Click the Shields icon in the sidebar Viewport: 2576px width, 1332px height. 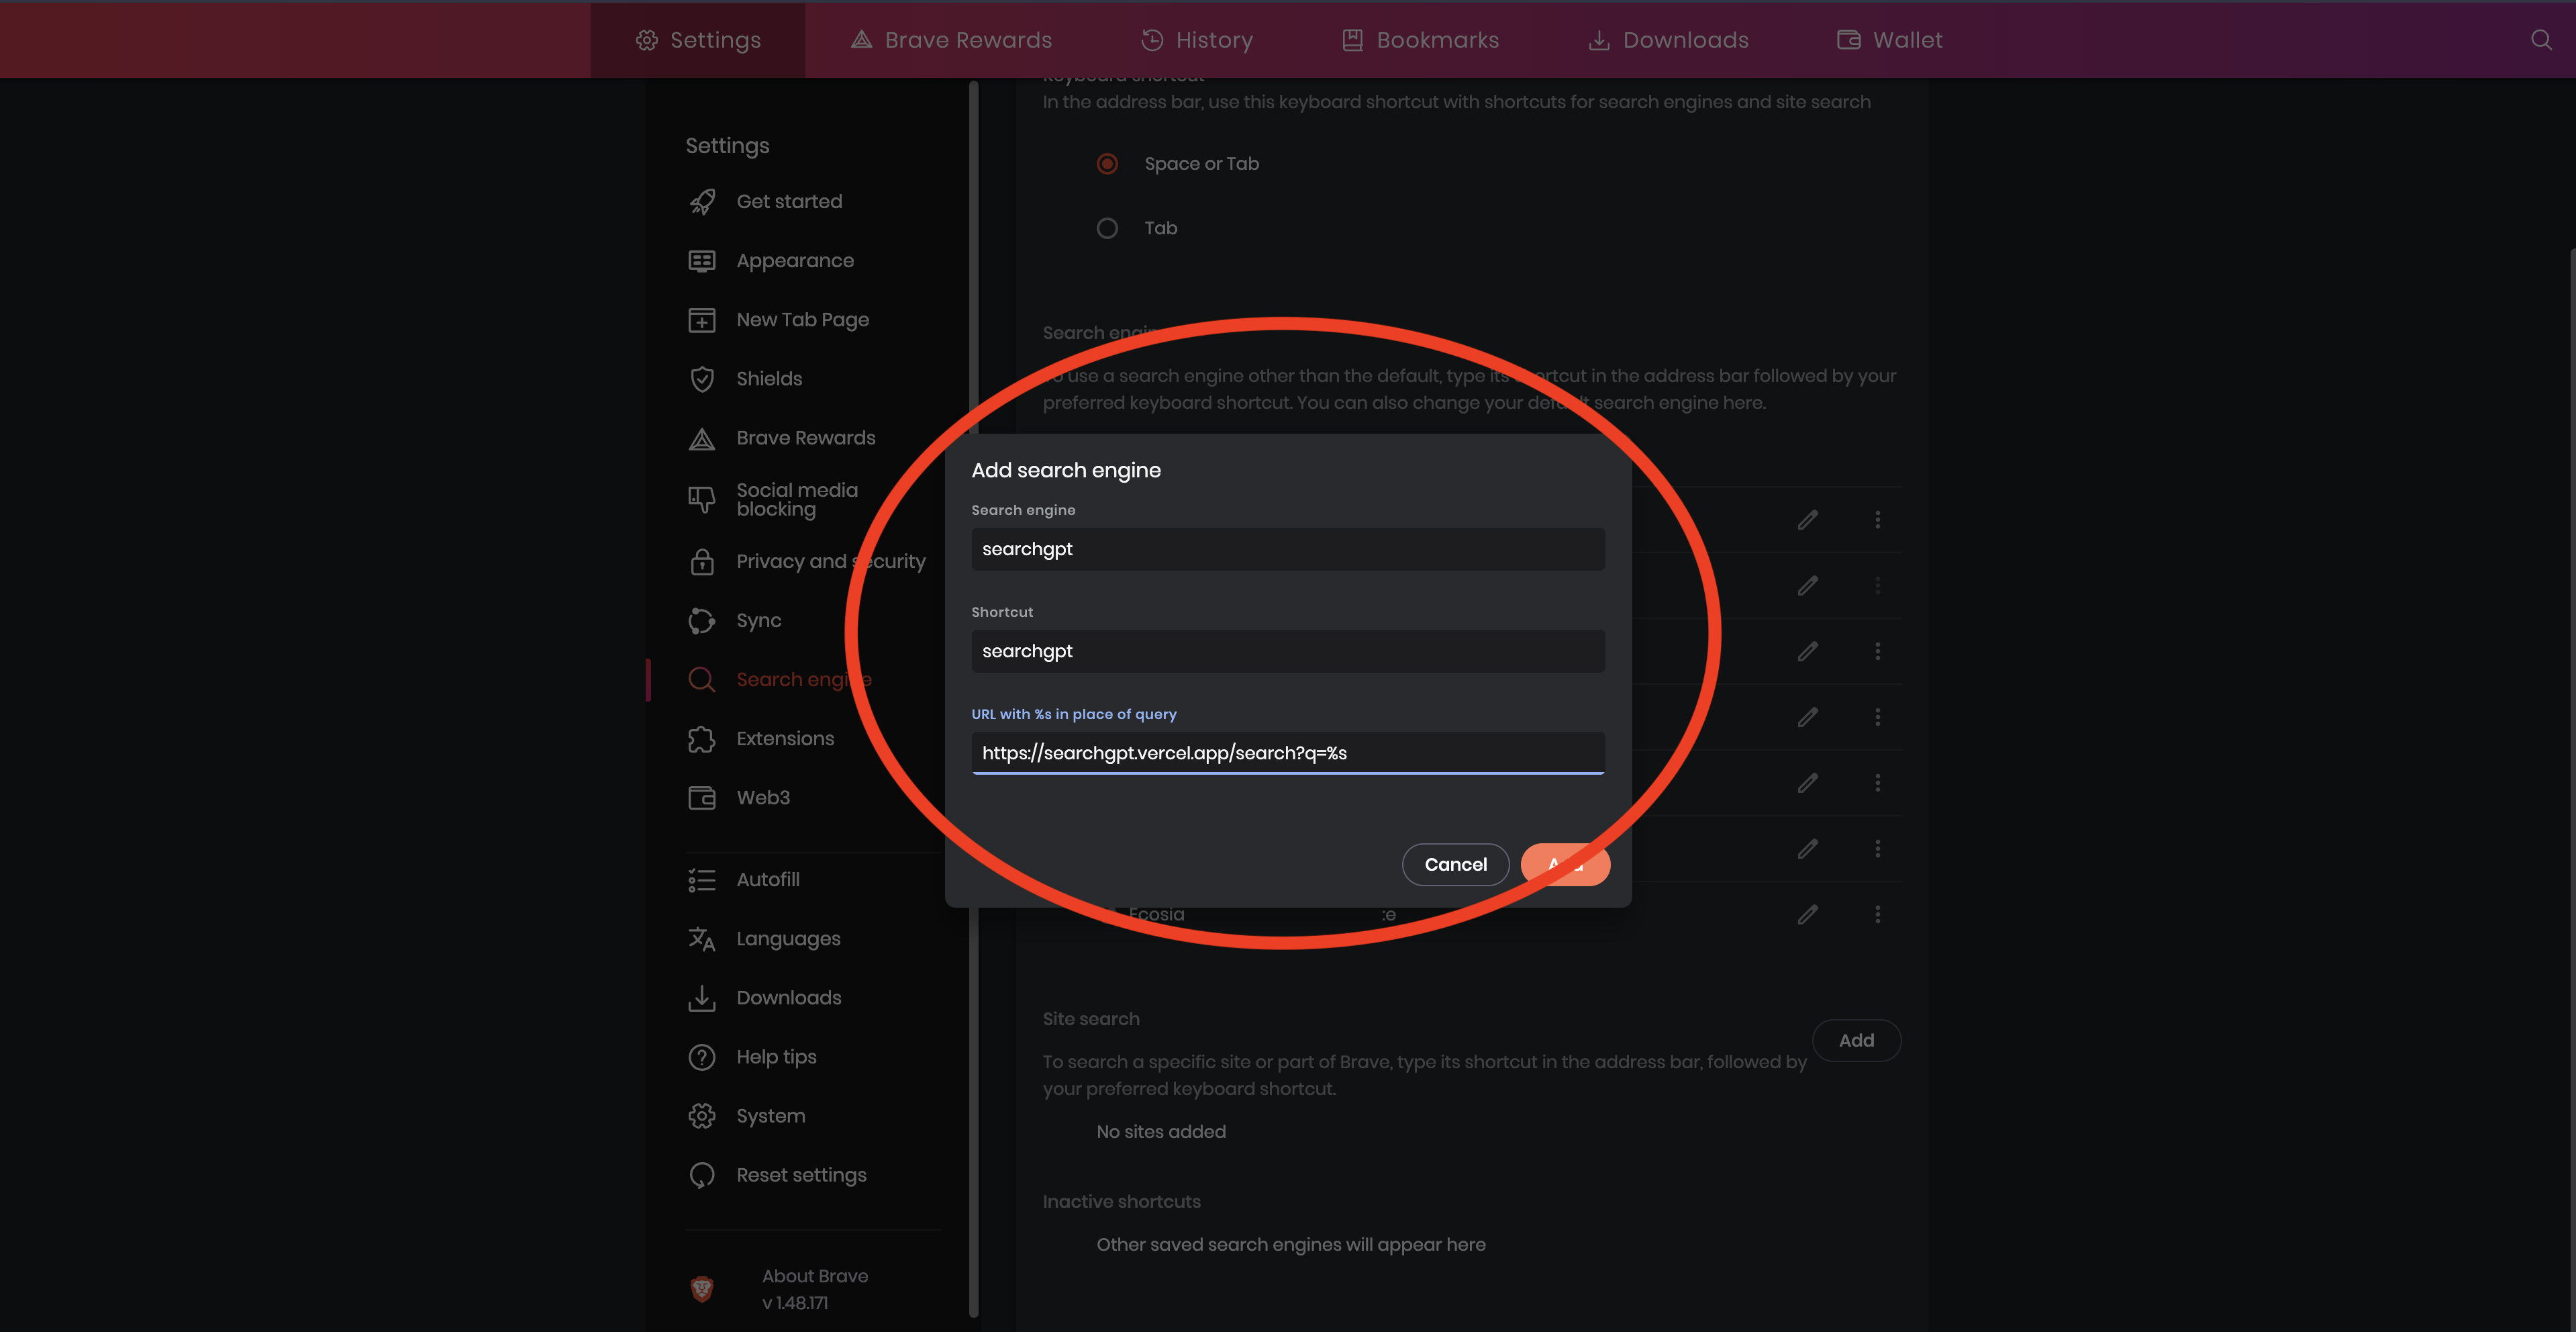(x=703, y=378)
